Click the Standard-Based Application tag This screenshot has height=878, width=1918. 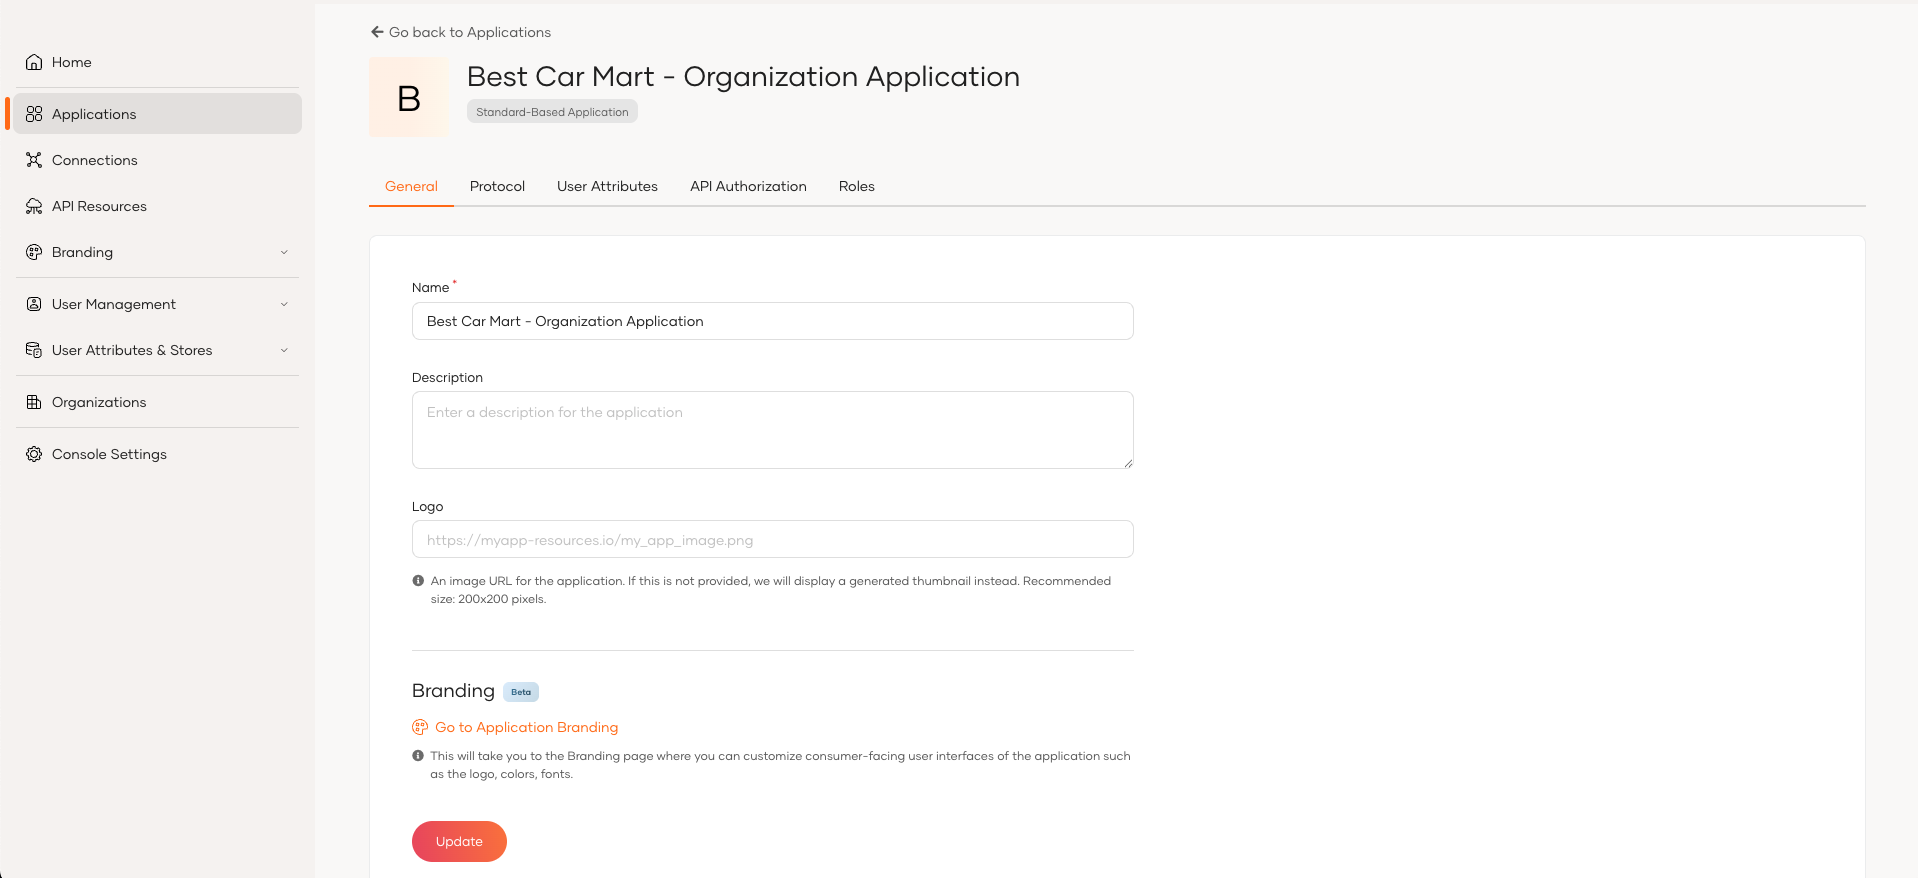552,112
